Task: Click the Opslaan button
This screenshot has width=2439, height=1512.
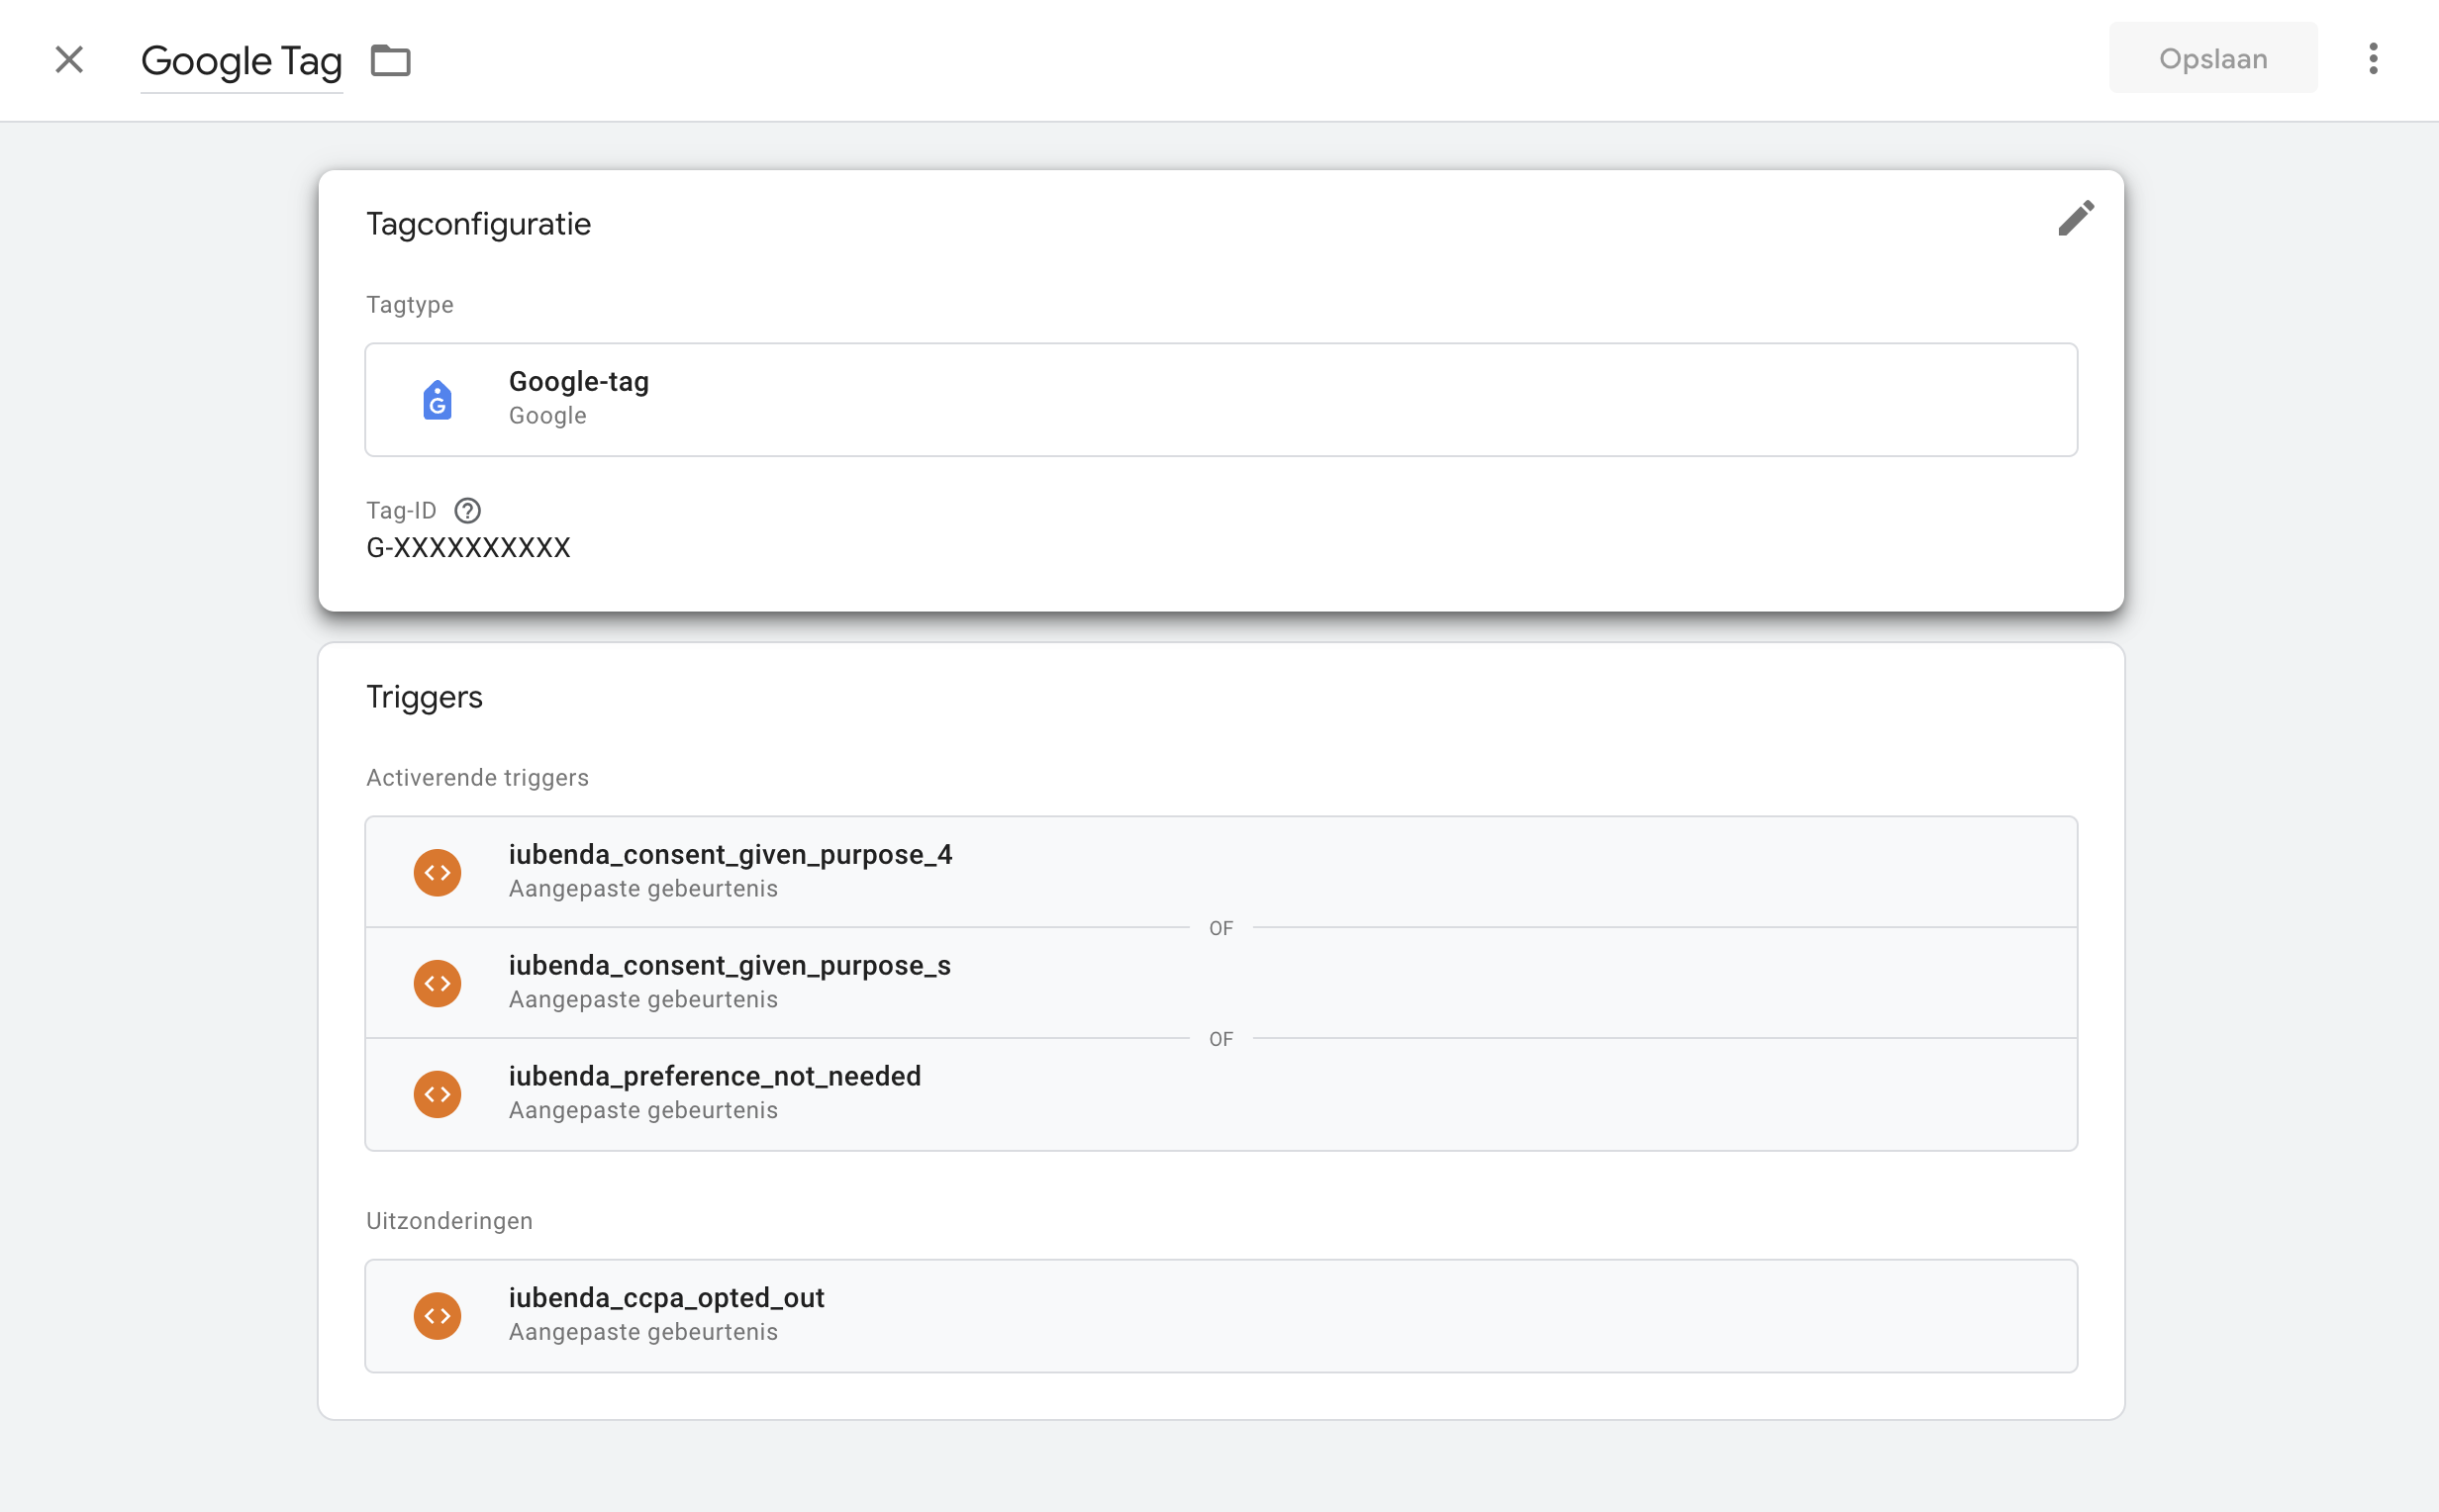Action: pos(2212,58)
